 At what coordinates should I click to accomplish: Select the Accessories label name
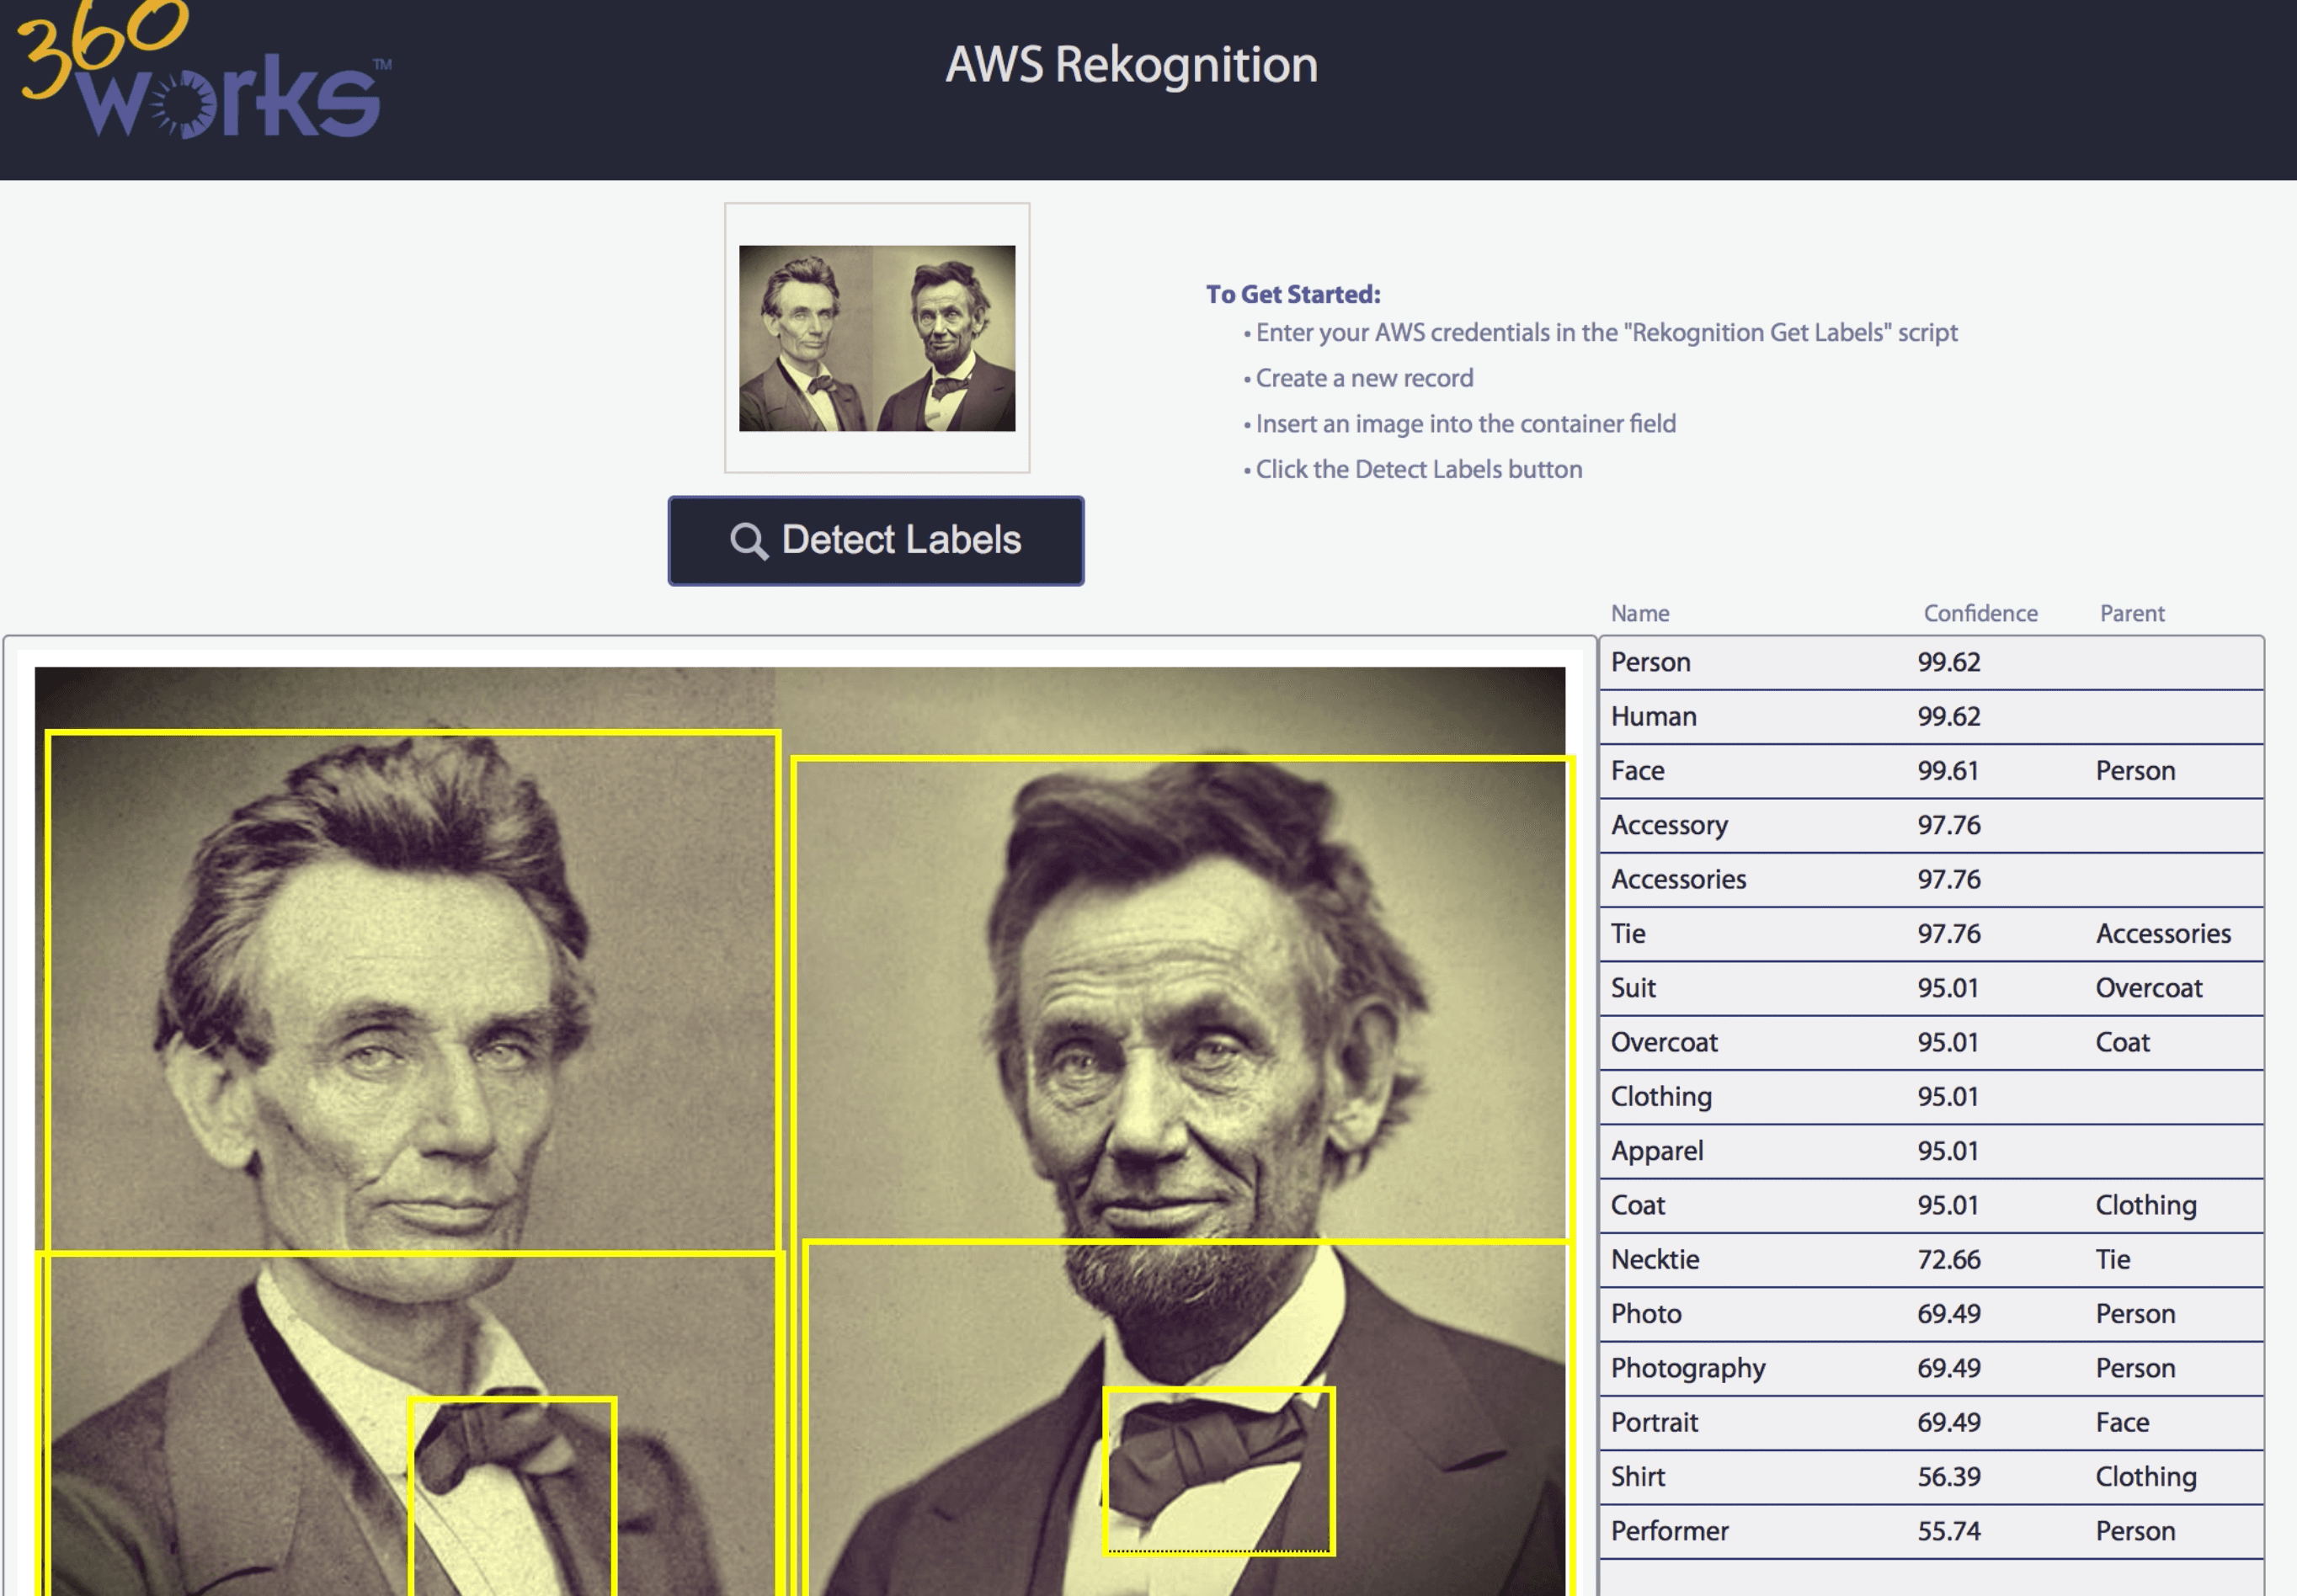coord(1677,879)
